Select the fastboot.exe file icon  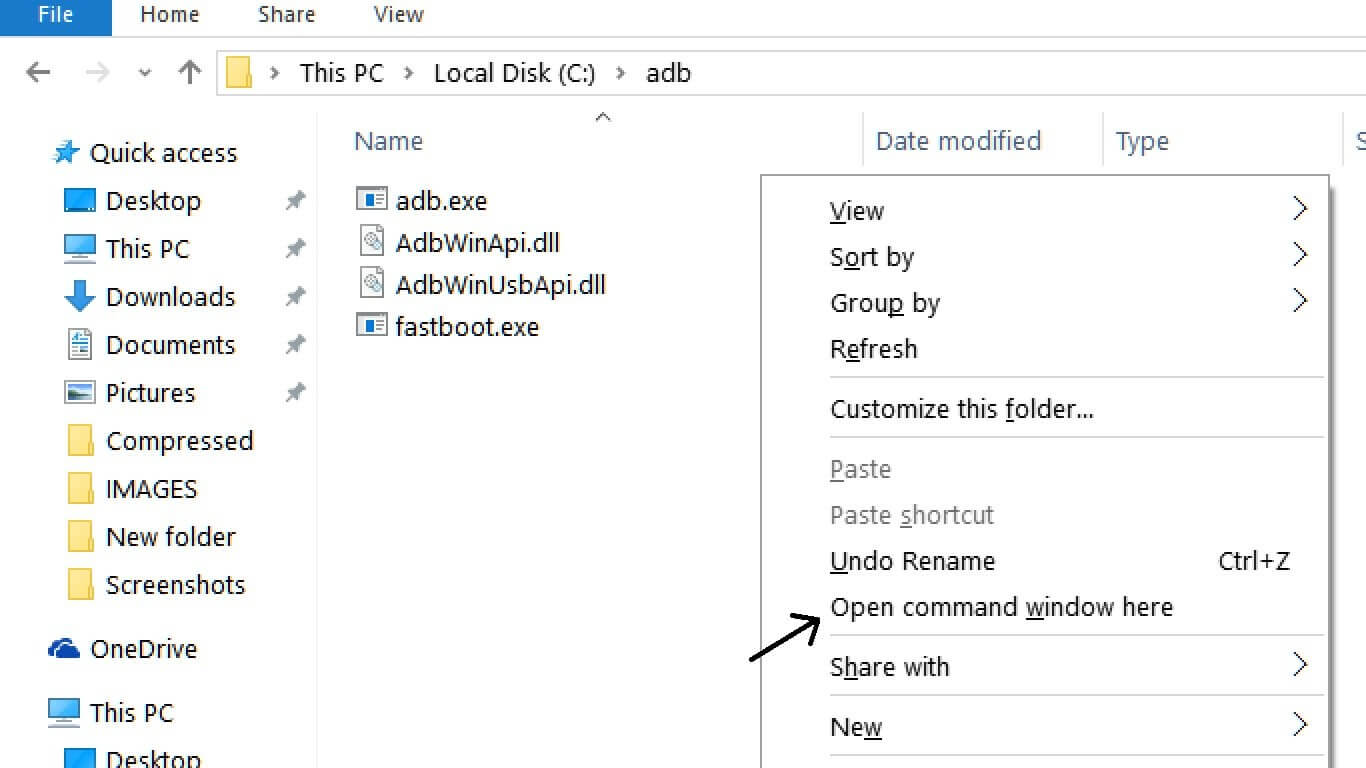[371, 326]
